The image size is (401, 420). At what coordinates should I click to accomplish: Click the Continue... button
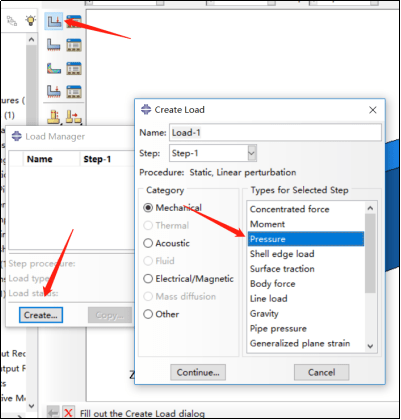198,372
